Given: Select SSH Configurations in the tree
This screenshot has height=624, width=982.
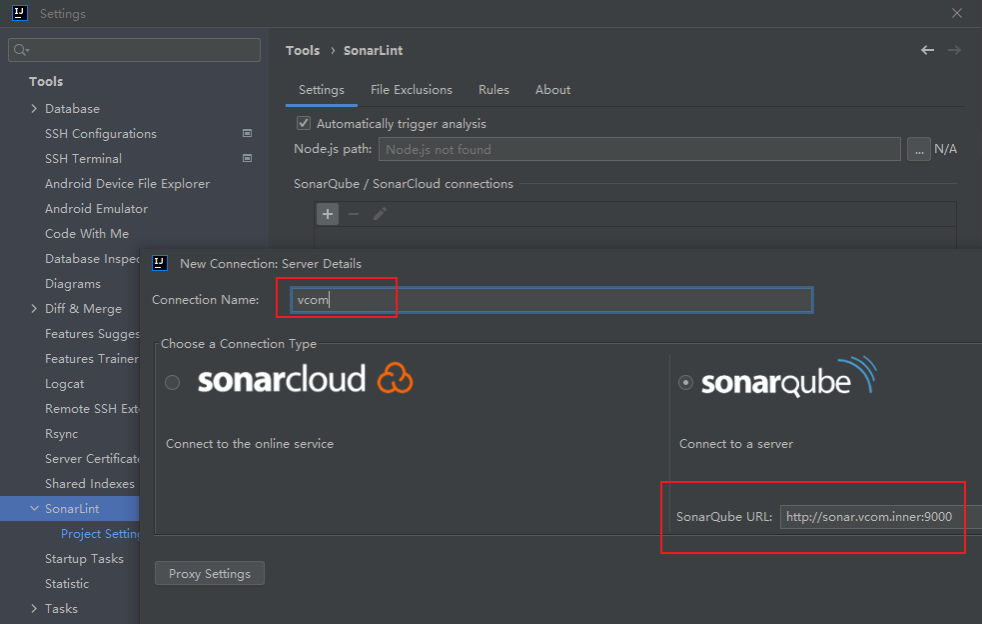Looking at the screenshot, I should point(101,133).
